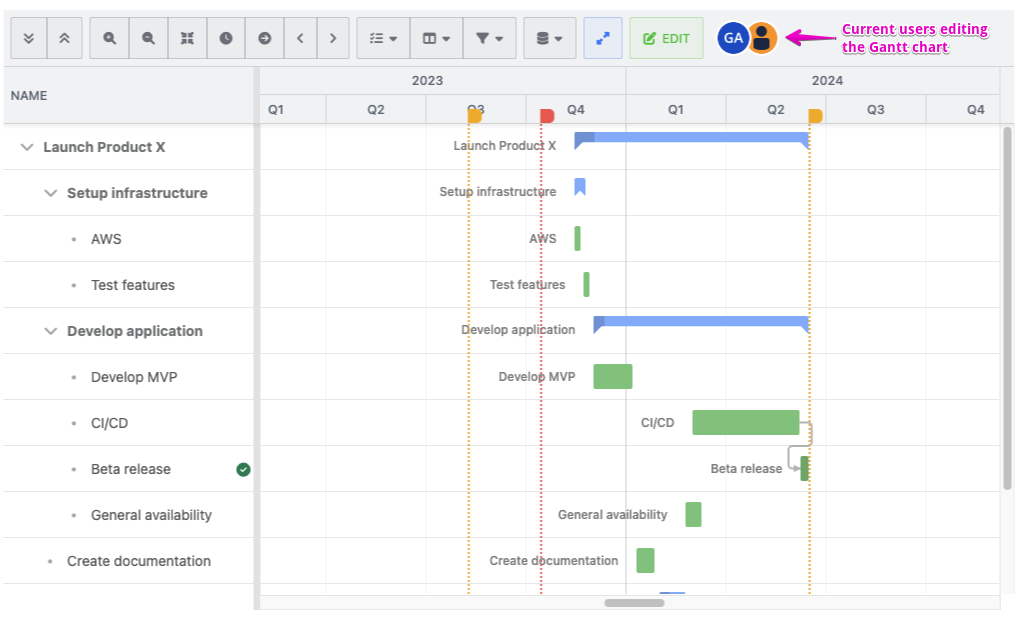Viewport: 1028px width, 626px height.
Task: Collapse all rows in the Gantt chart
Action: 65,38
